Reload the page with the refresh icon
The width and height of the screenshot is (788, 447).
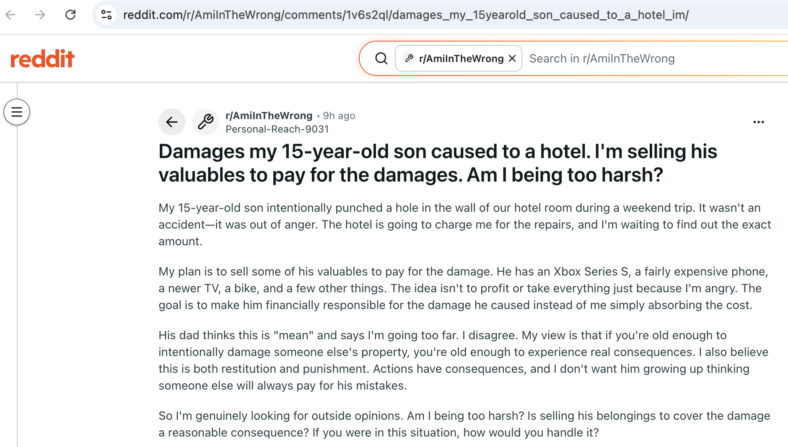[x=70, y=15]
